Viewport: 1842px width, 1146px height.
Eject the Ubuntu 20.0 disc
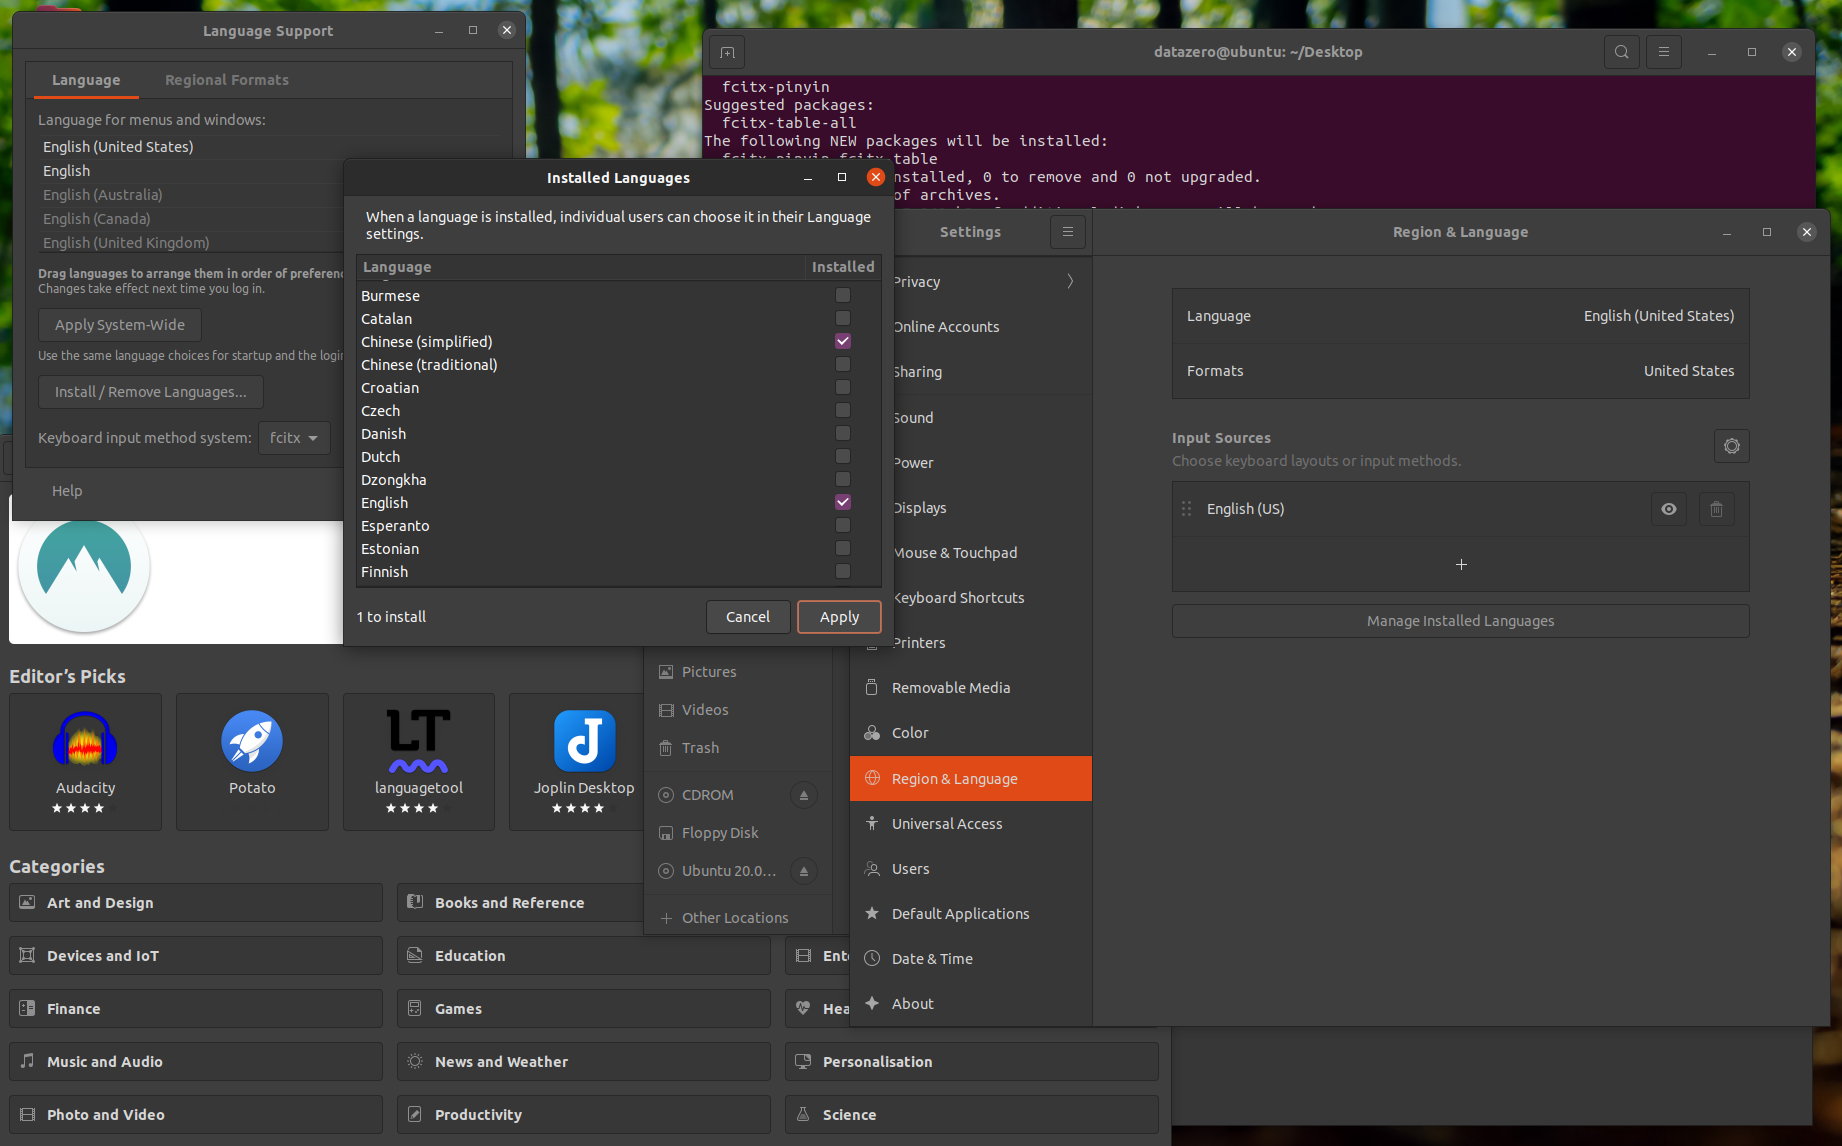click(803, 871)
